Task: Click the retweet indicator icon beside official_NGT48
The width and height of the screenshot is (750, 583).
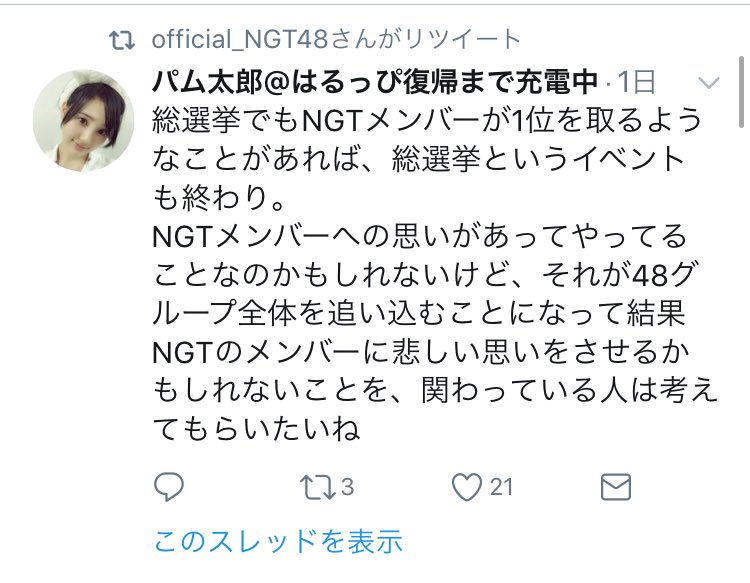Action: pyautogui.click(x=122, y=41)
